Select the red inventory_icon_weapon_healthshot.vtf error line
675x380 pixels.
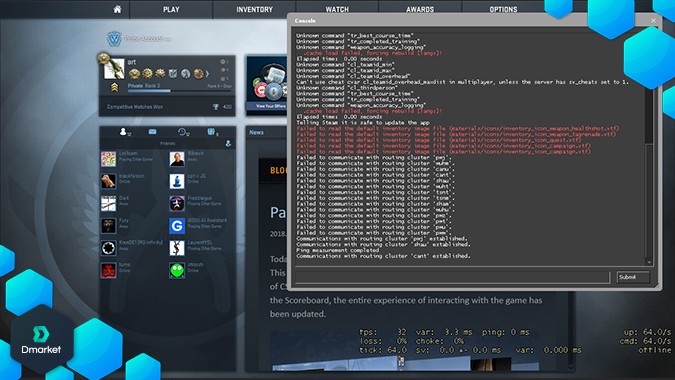pyautogui.click(x=458, y=128)
